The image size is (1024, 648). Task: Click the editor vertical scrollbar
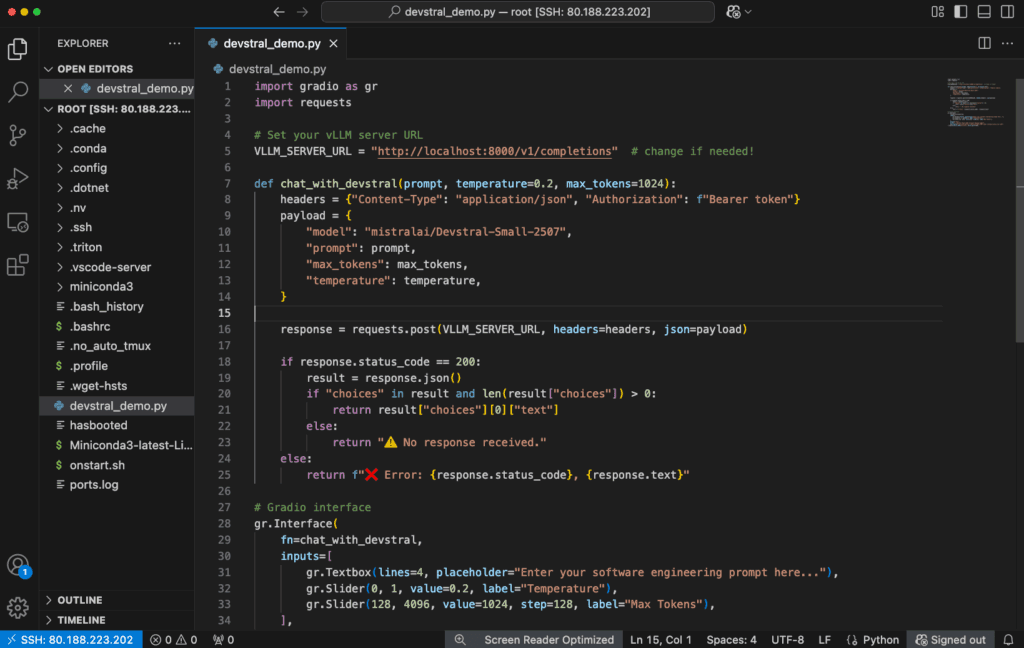tap(1019, 209)
